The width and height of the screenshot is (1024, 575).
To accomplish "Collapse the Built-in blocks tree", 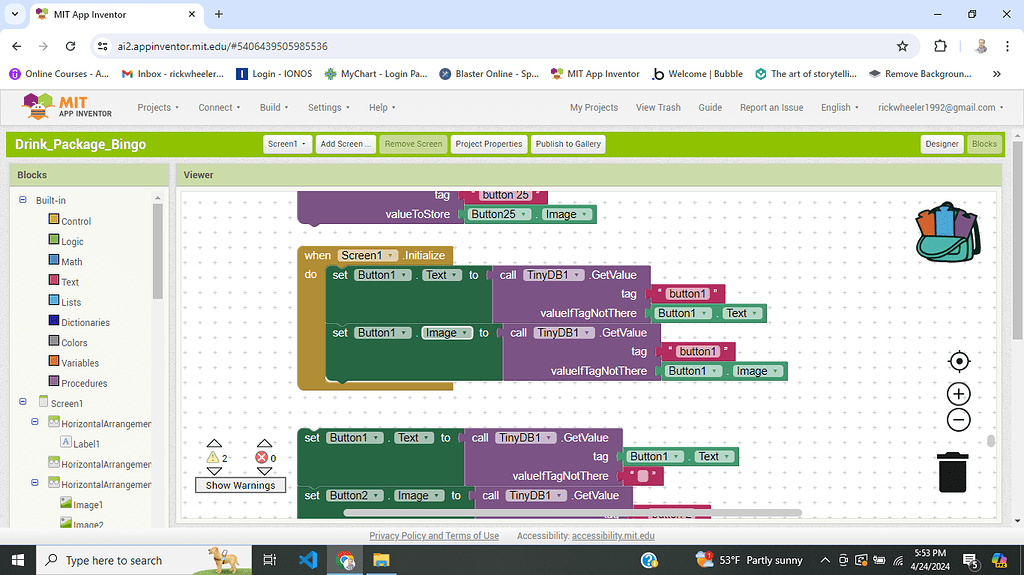I will coord(23,200).
